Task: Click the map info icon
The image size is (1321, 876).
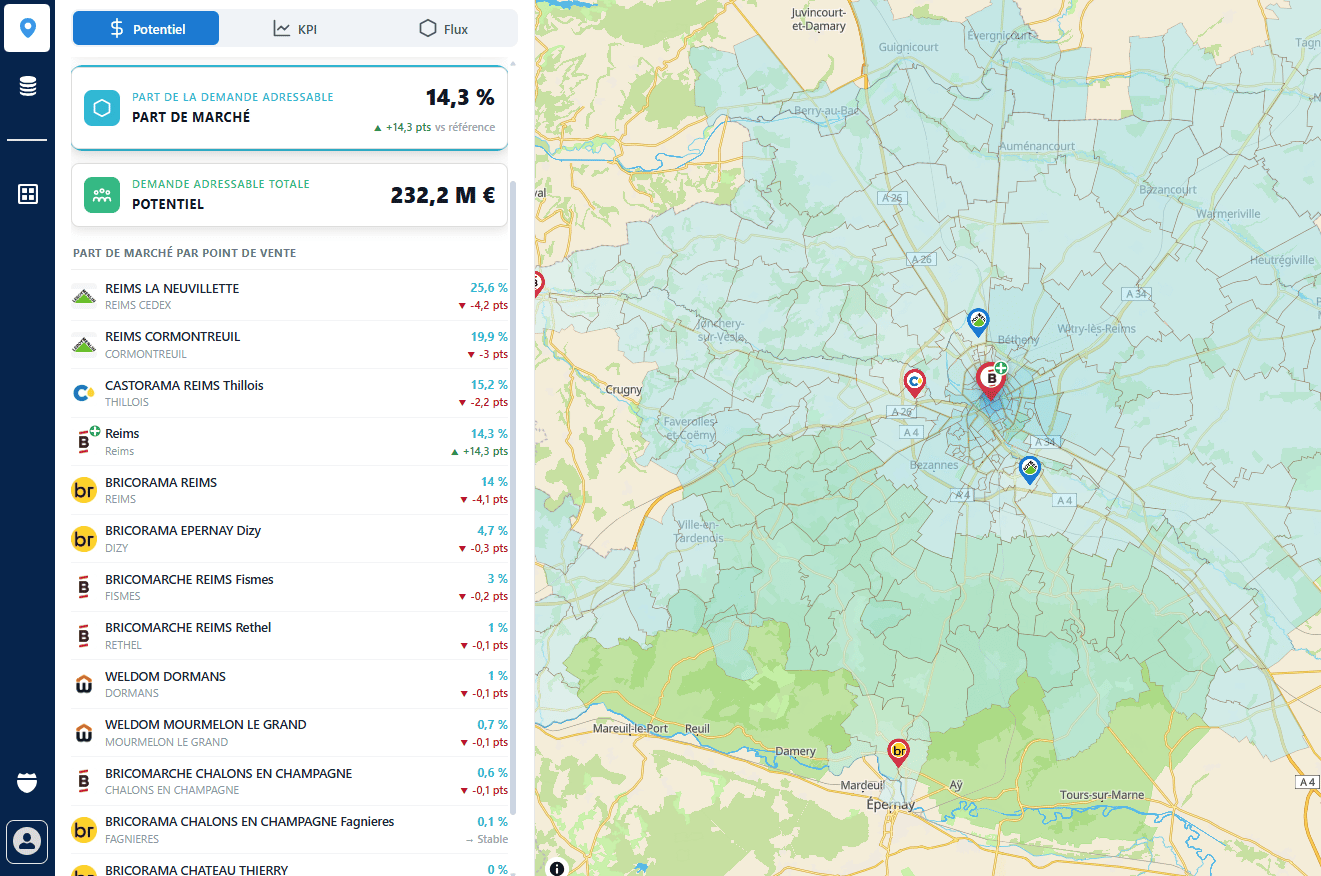Action: tap(557, 867)
